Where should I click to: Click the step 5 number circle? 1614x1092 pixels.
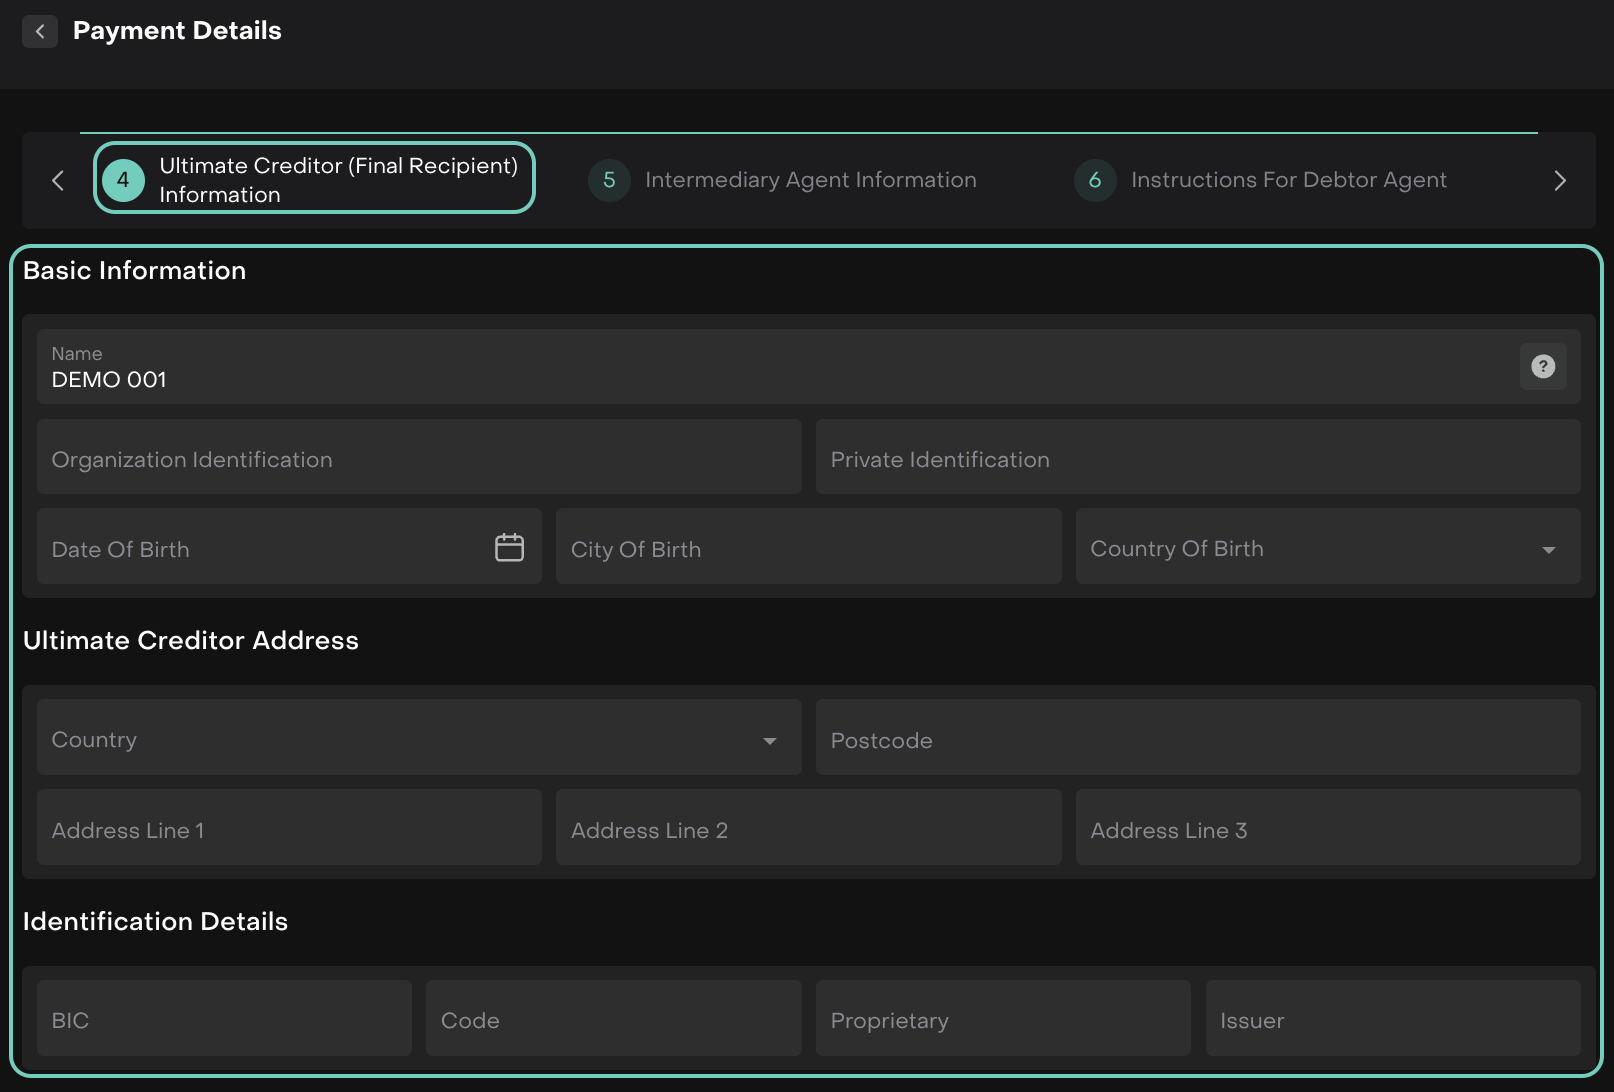tap(608, 180)
